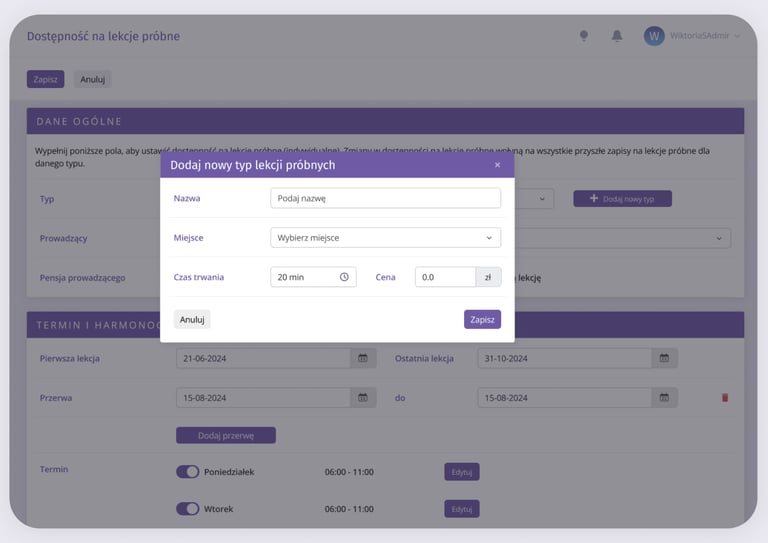Viewport: 768px width, 543px height.
Task: Close the Dodaj nowy typ dialog
Action: point(497,165)
